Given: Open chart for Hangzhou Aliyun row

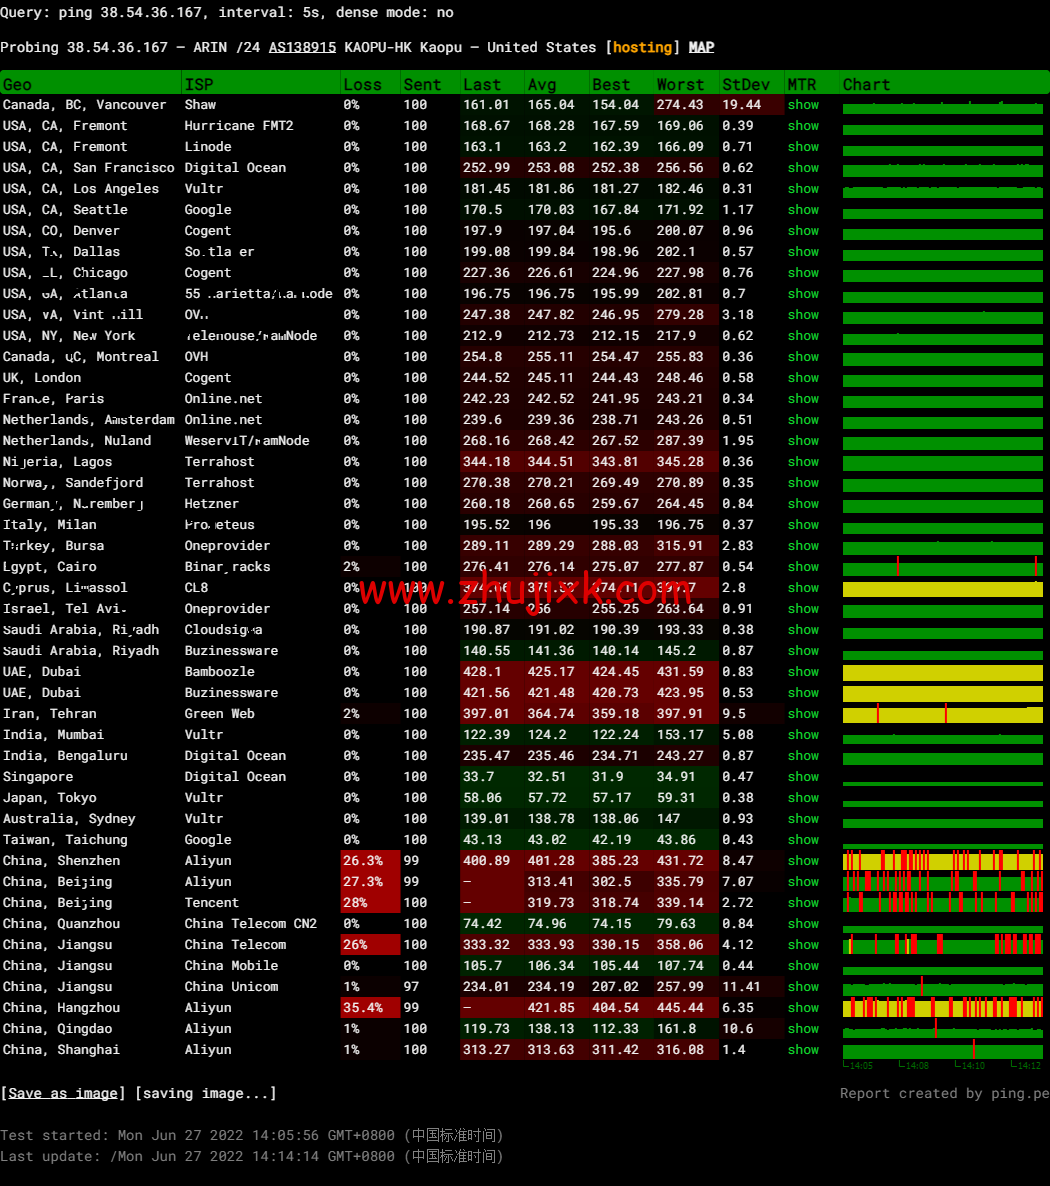Looking at the screenshot, I should click(x=942, y=1008).
